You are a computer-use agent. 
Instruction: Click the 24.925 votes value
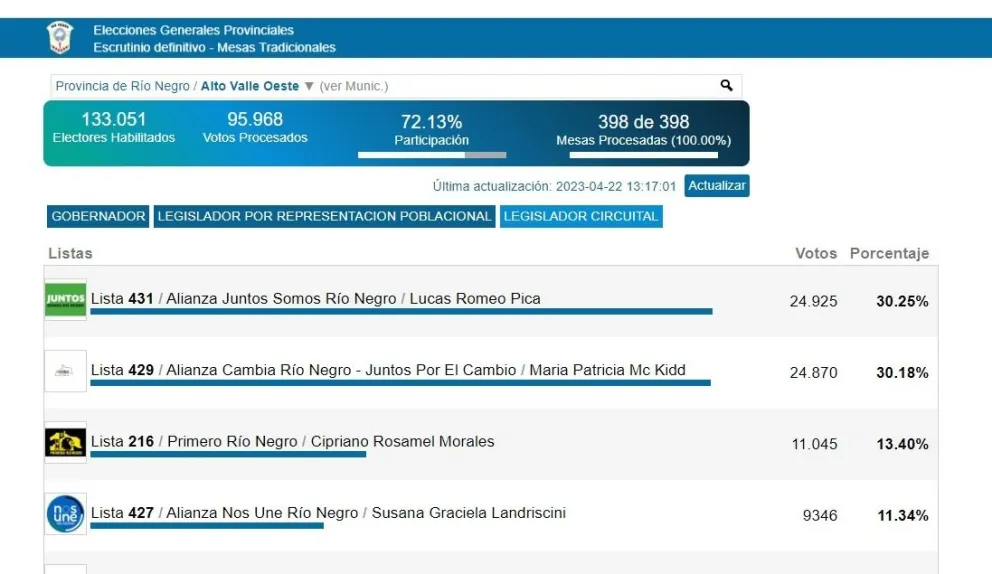[814, 301]
